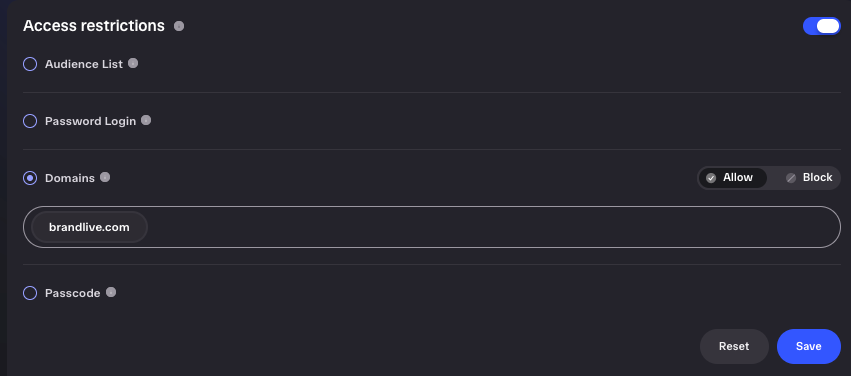
Task: Click the Passcode info icon
Action: click(111, 292)
